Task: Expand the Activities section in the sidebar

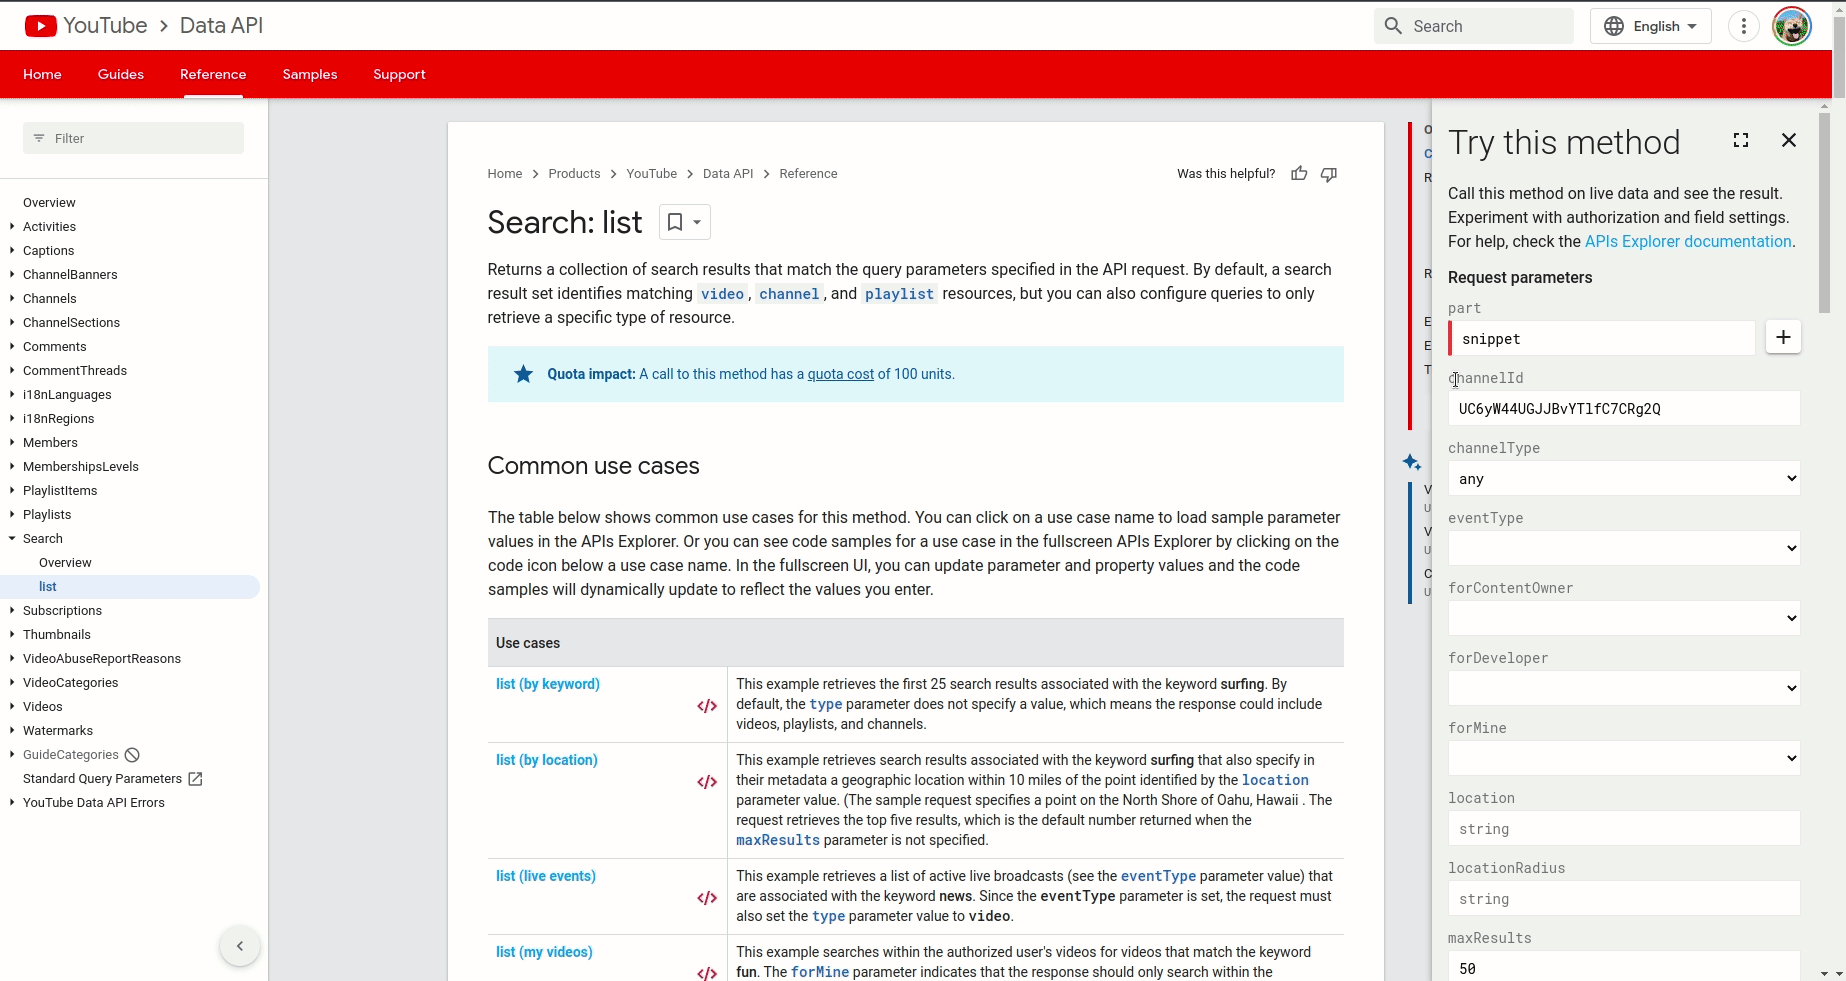Action: click(x=11, y=226)
